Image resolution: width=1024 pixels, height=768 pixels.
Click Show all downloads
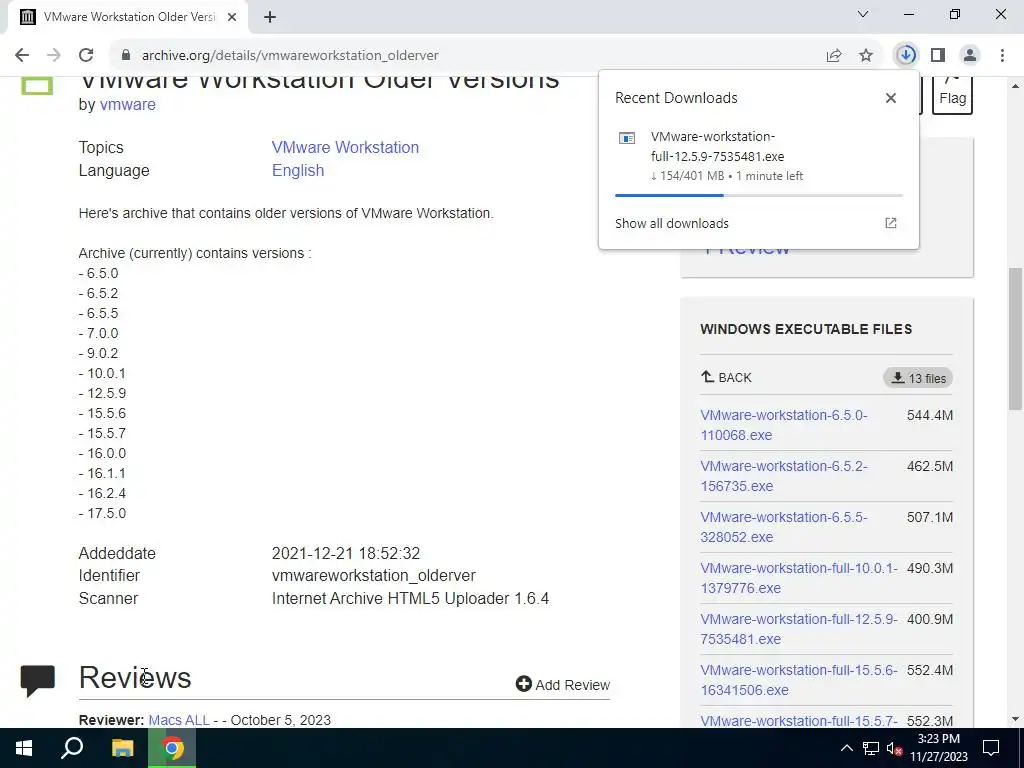click(671, 223)
